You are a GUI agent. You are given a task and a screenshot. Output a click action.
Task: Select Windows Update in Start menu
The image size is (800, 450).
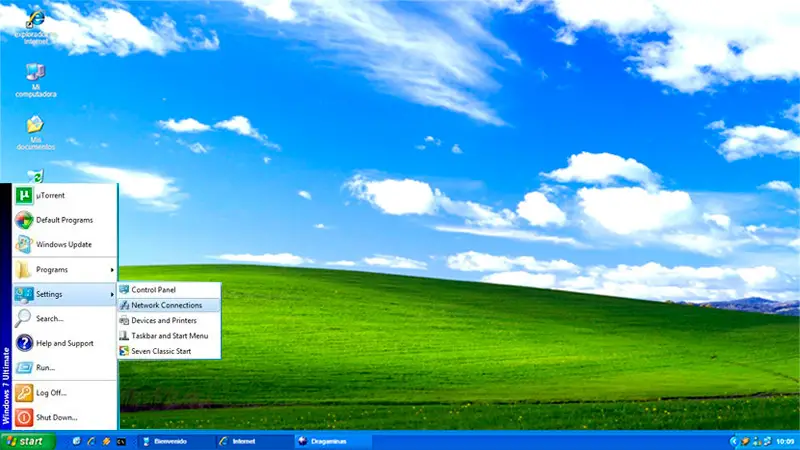pyautogui.click(x=65, y=244)
